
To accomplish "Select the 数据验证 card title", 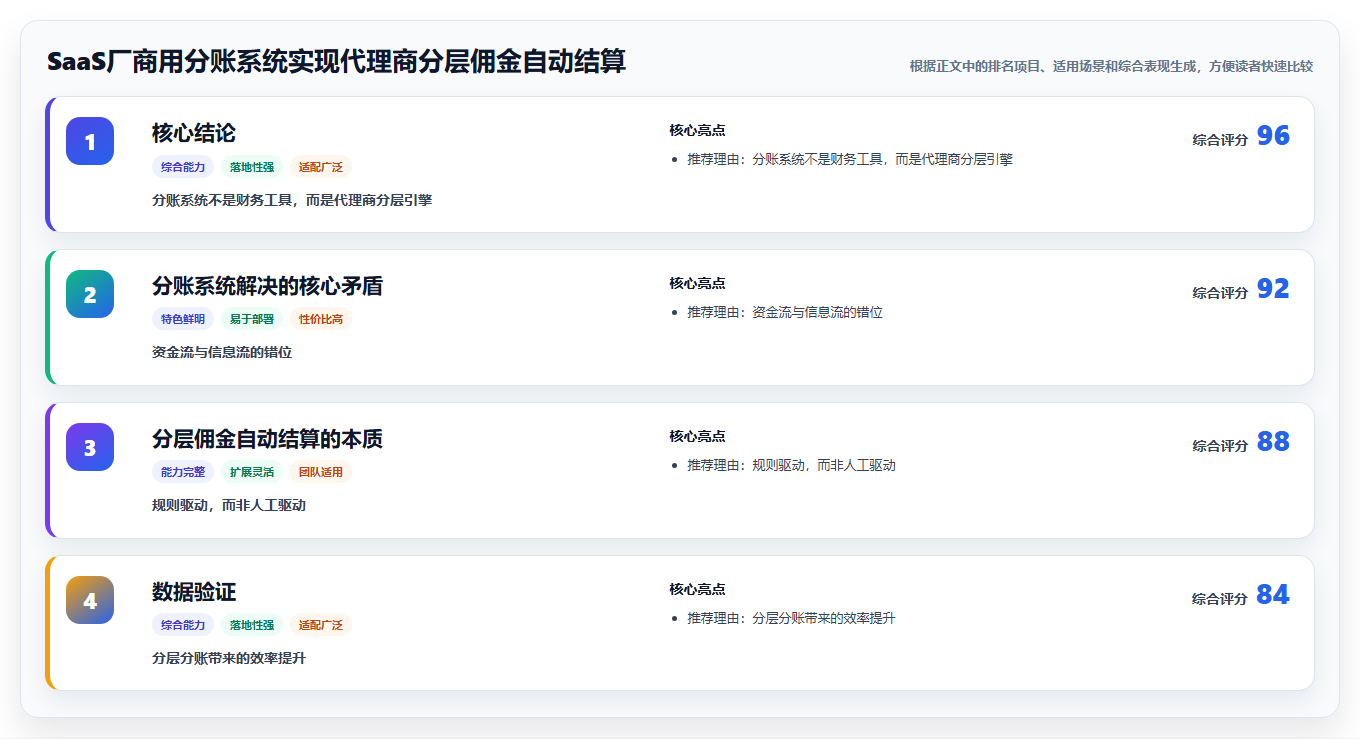I will (194, 592).
